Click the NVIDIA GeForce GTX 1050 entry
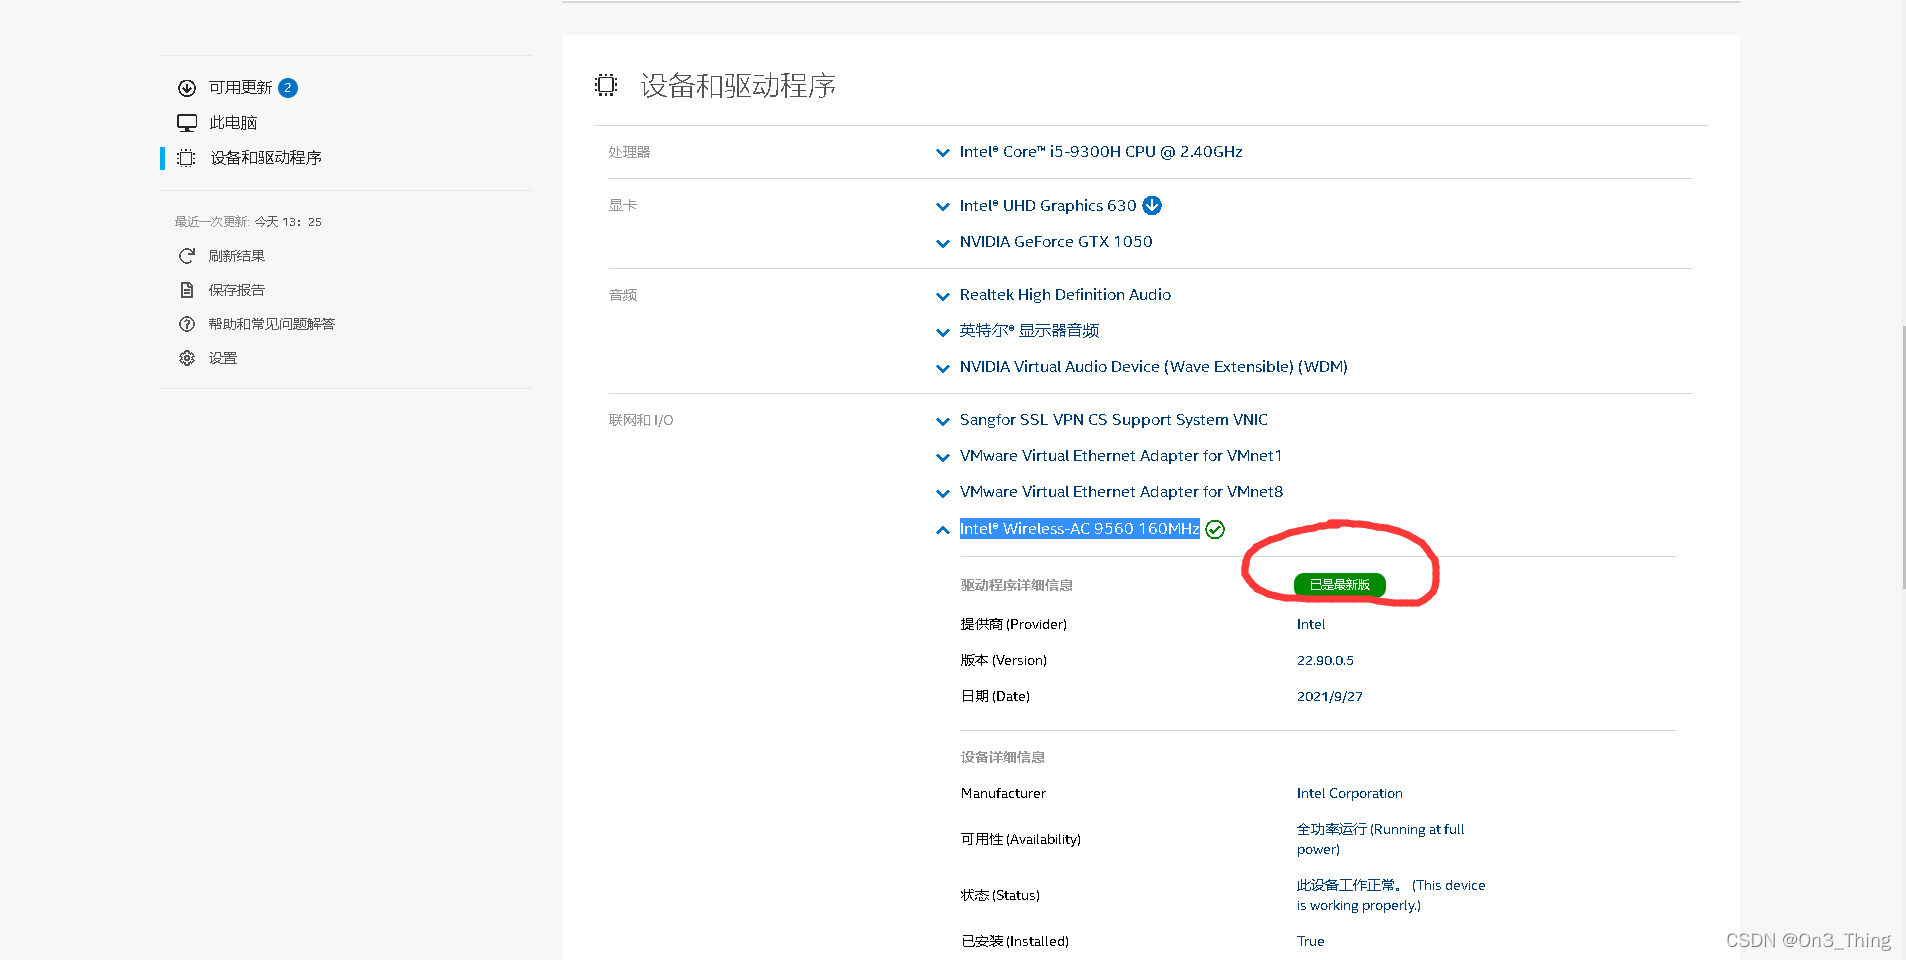 (x=1056, y=241)
